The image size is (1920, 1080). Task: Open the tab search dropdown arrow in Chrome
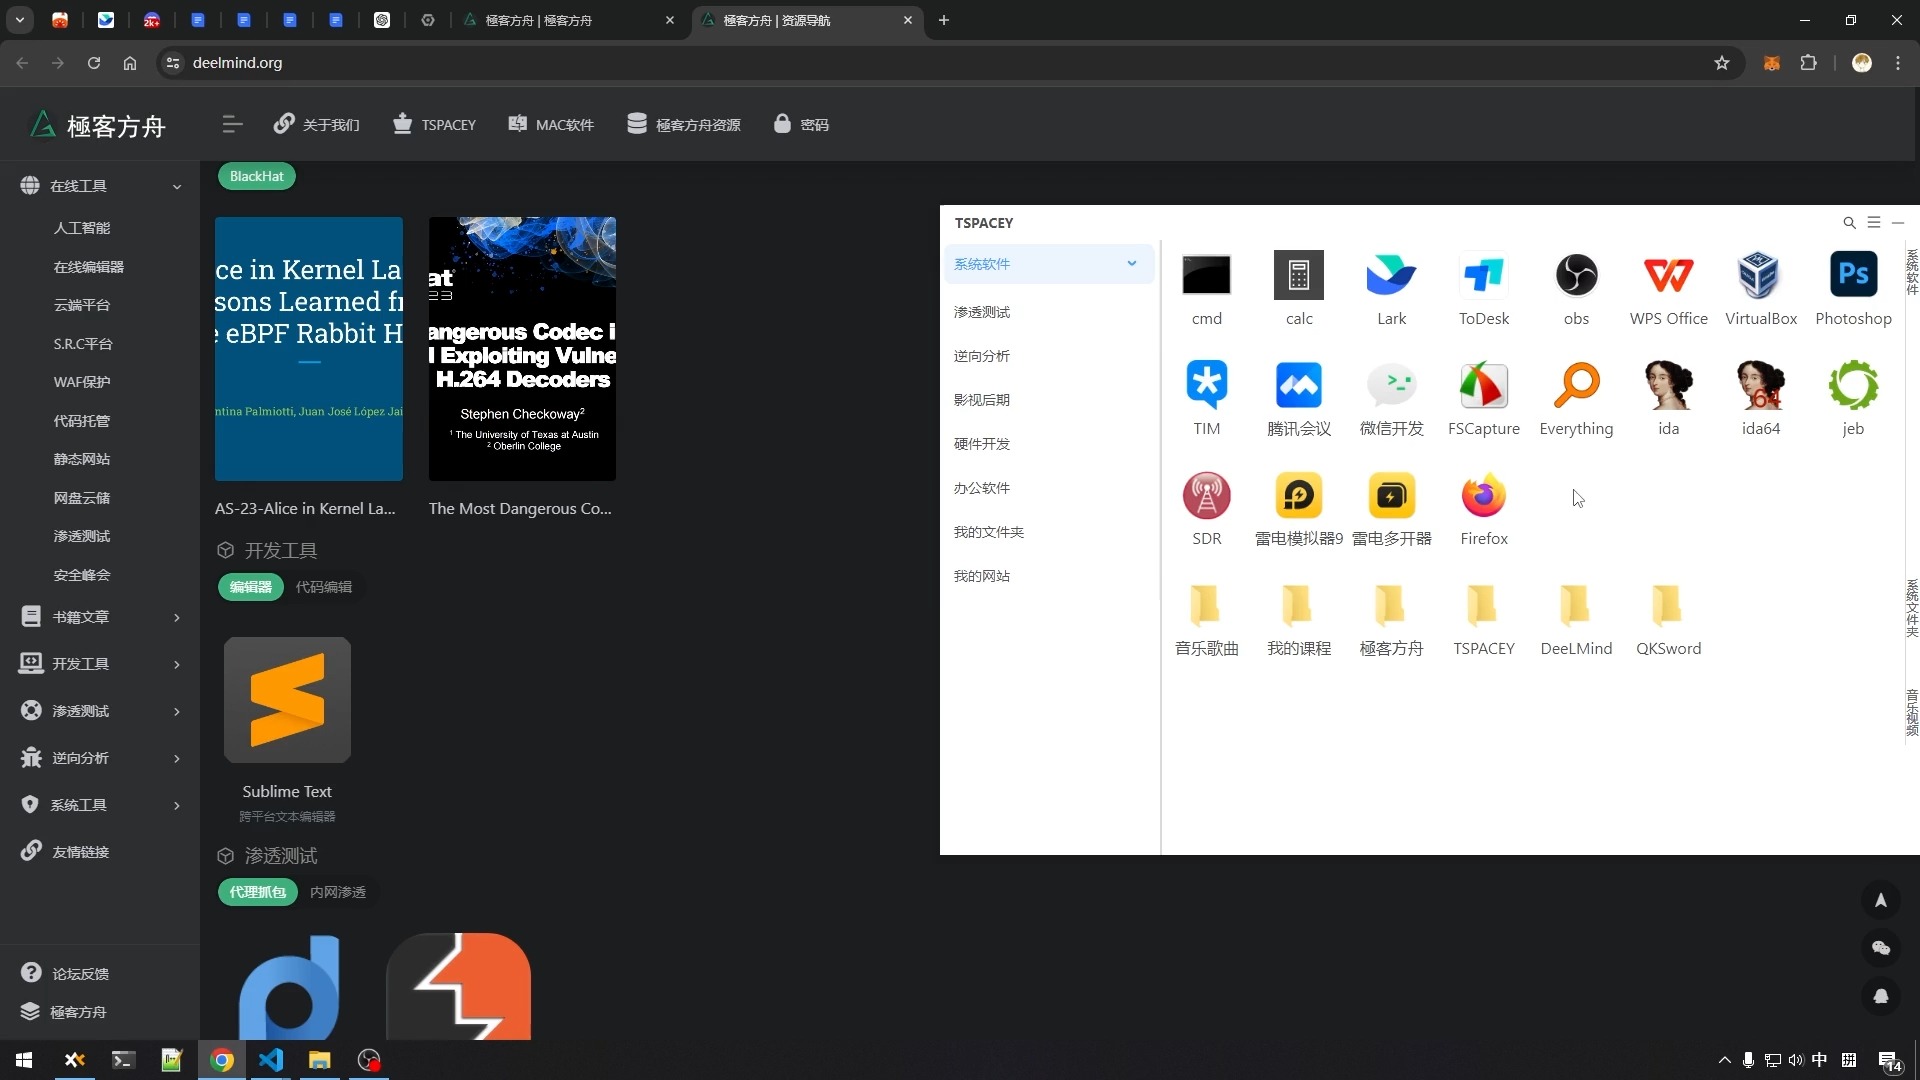tap(20, 20)
